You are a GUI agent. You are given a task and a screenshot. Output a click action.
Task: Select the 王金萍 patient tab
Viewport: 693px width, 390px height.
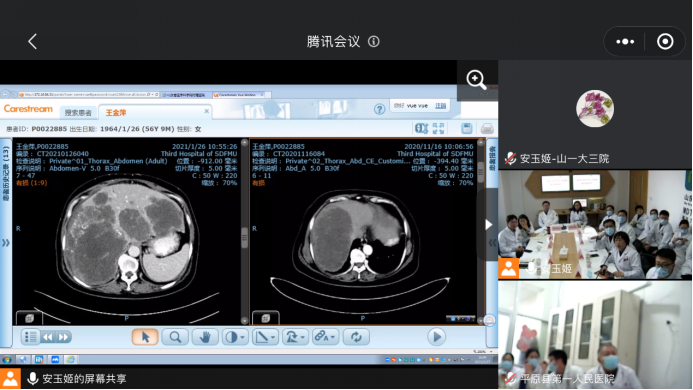(116, 113)
